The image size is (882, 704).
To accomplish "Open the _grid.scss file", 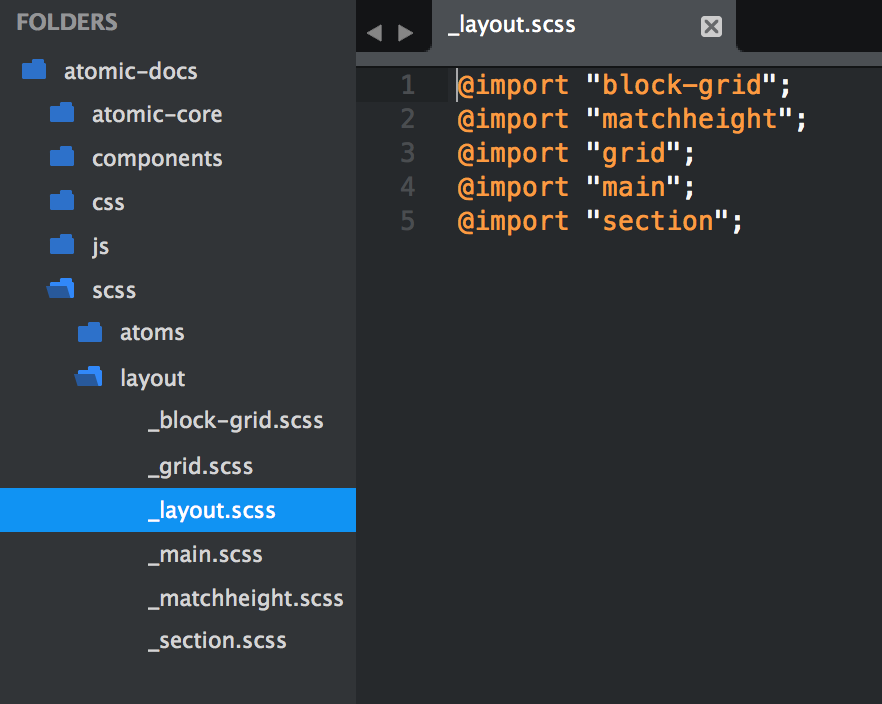I will (x=200, y=466).
